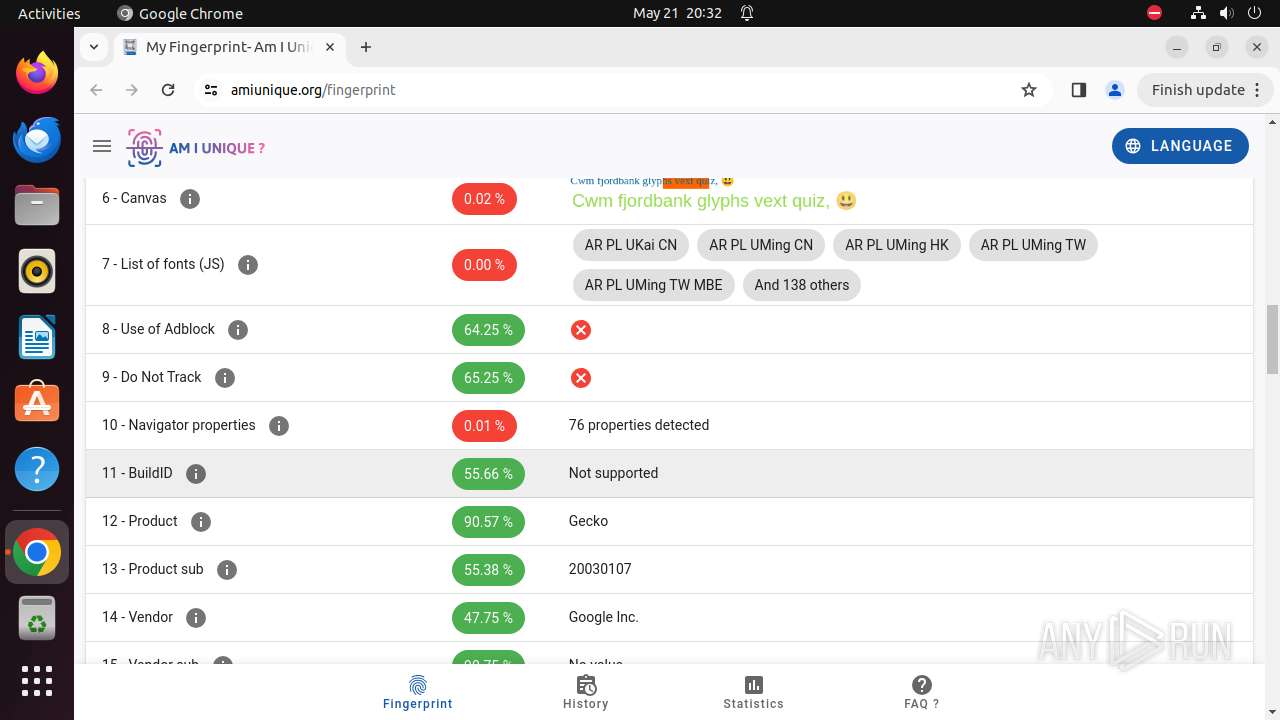Click Adblock red cross status icon
This screenshot has width=1280, height=720.
[580, 330]
